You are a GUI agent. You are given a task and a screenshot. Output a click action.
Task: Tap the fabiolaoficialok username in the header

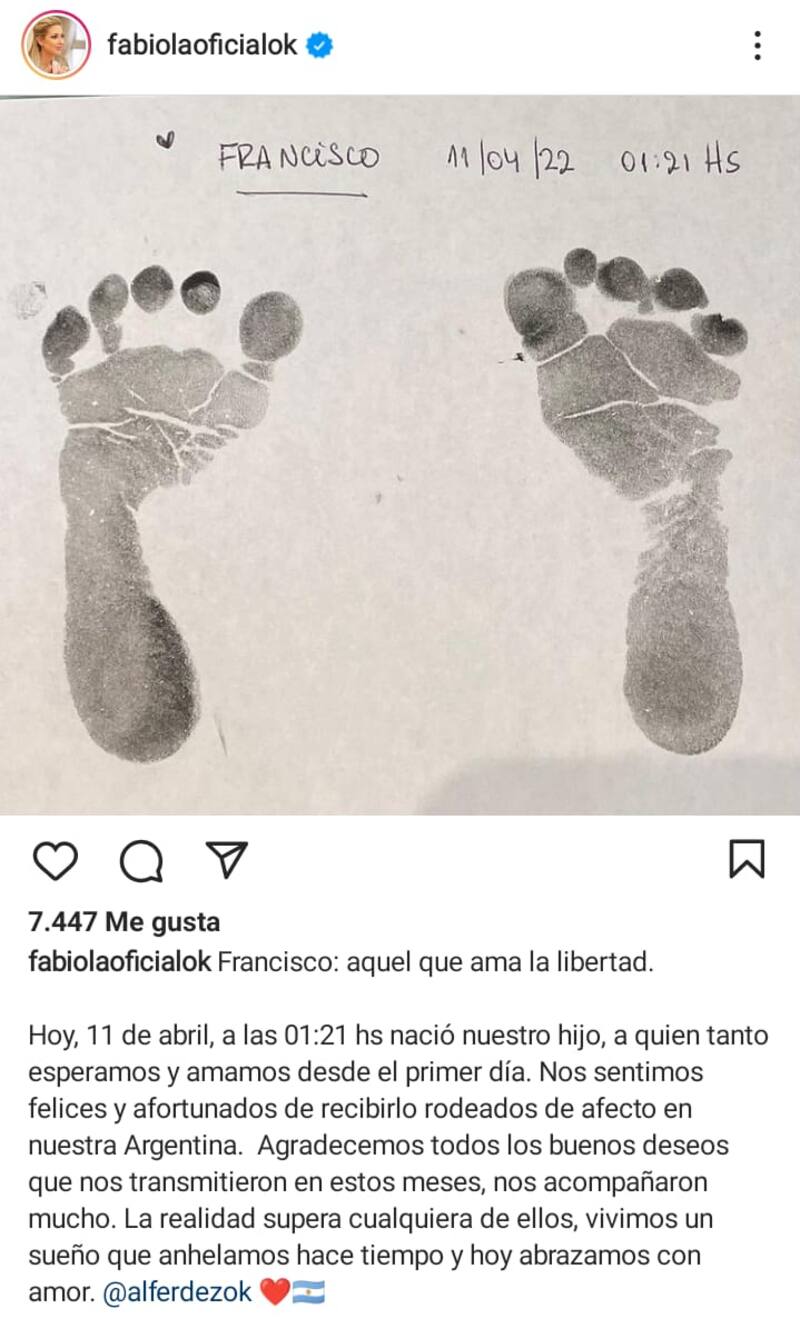(202, 45)
